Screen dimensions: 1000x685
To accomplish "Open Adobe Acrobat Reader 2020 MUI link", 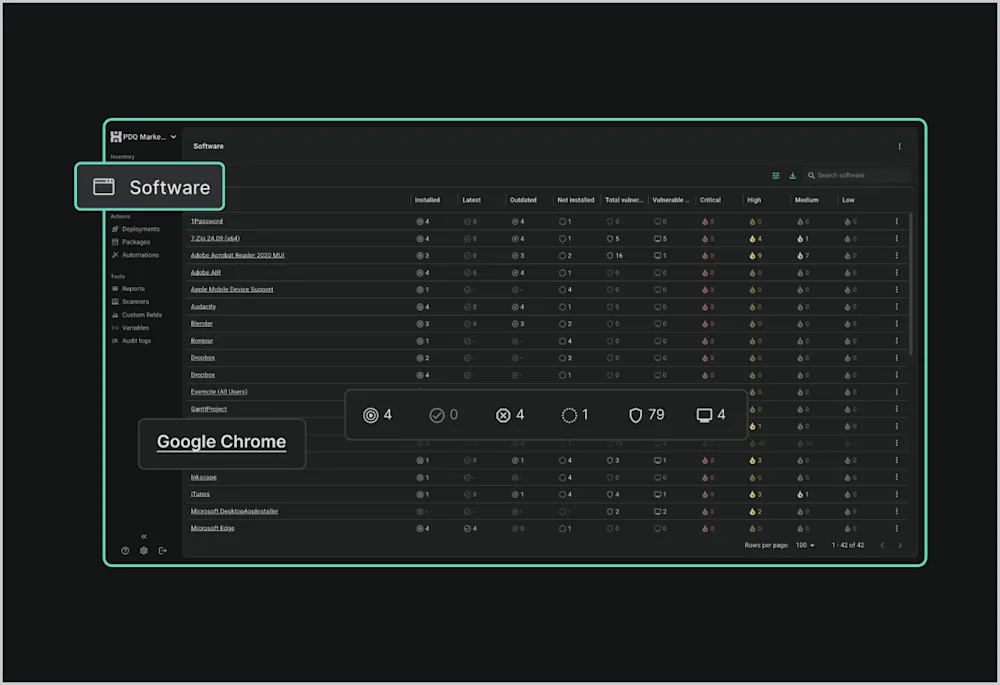I will (237, 255).
